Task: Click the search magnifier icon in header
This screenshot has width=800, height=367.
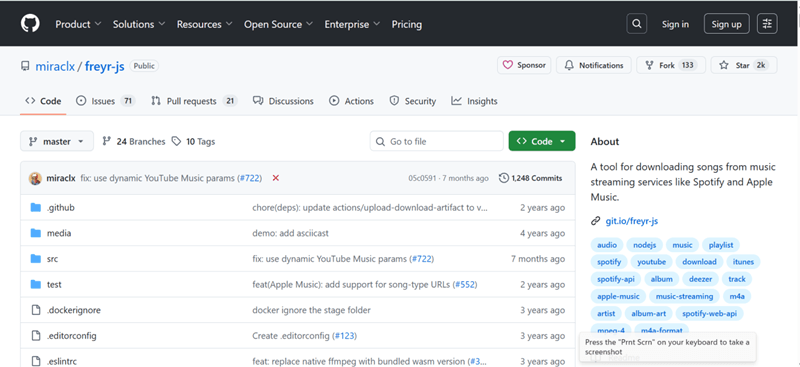Action: tap(636, 24)
